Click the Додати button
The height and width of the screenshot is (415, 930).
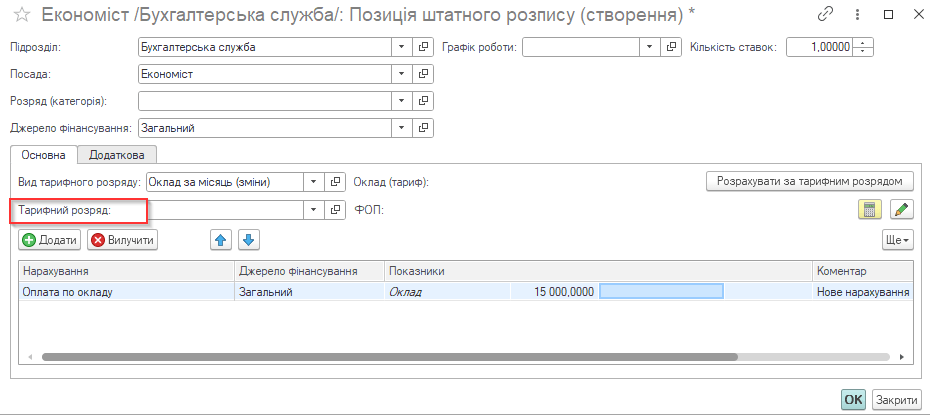pyautogui.click(x=50, y=240)
